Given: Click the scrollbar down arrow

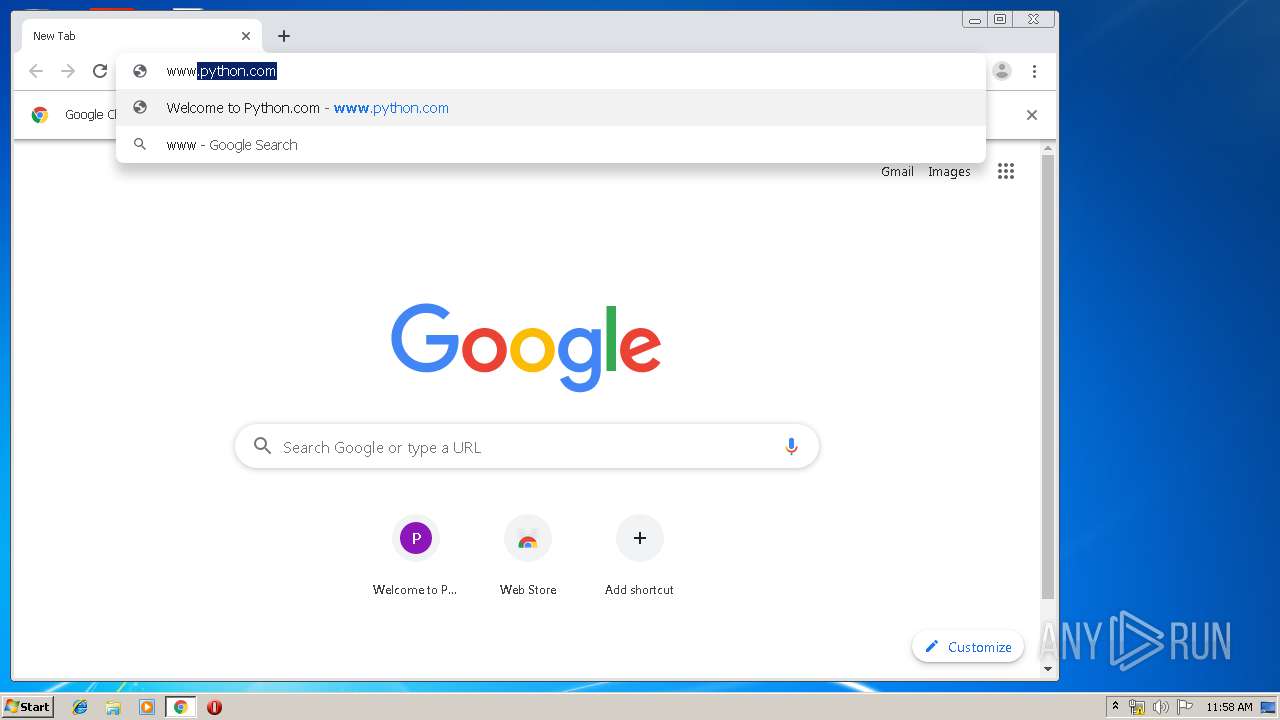Looking at the screenshot, I should coord(1048,669).
